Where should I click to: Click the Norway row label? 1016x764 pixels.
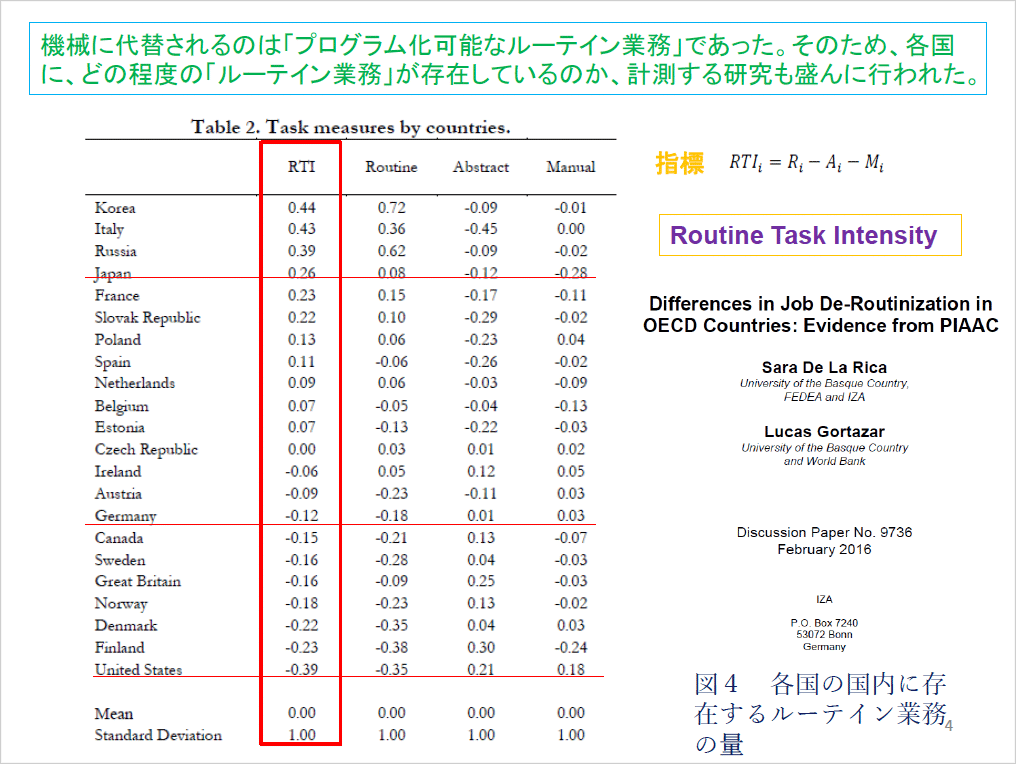tap(121, 604)
